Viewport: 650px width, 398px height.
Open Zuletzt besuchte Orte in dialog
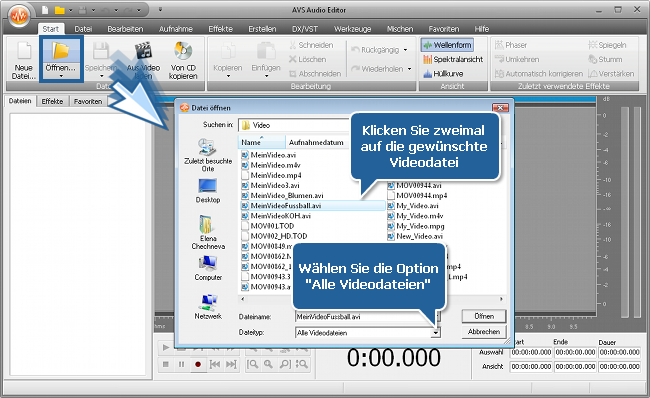208,155
